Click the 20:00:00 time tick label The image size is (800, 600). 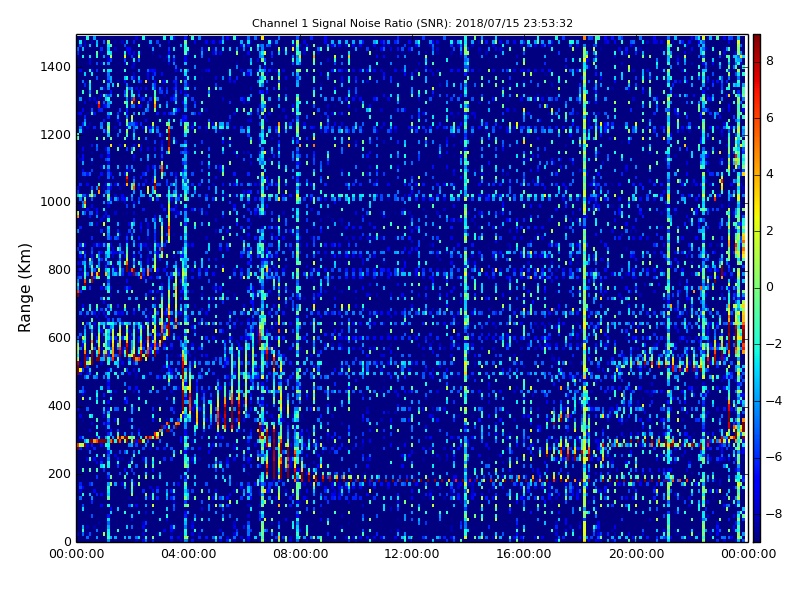coord(636,554)
